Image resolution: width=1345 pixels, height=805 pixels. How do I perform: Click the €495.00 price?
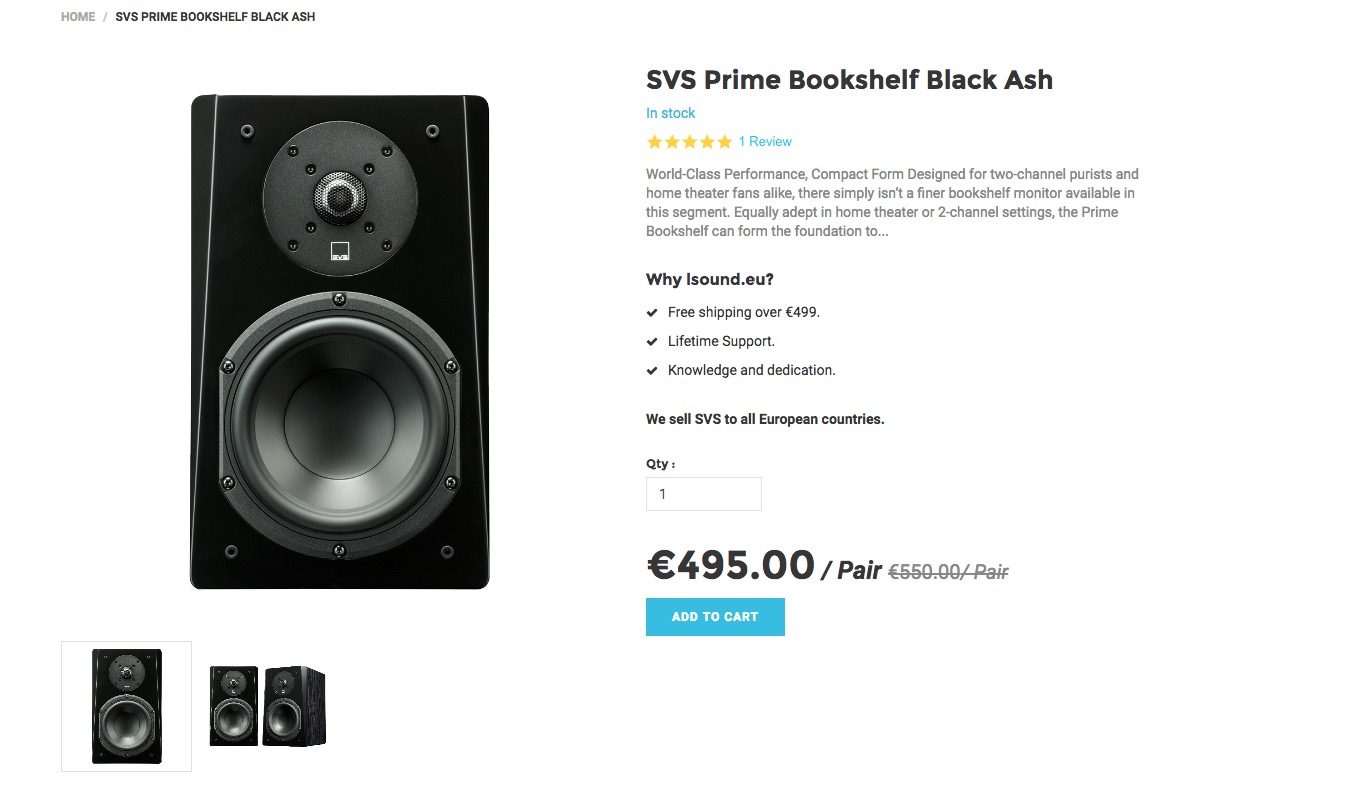point(731,565)
